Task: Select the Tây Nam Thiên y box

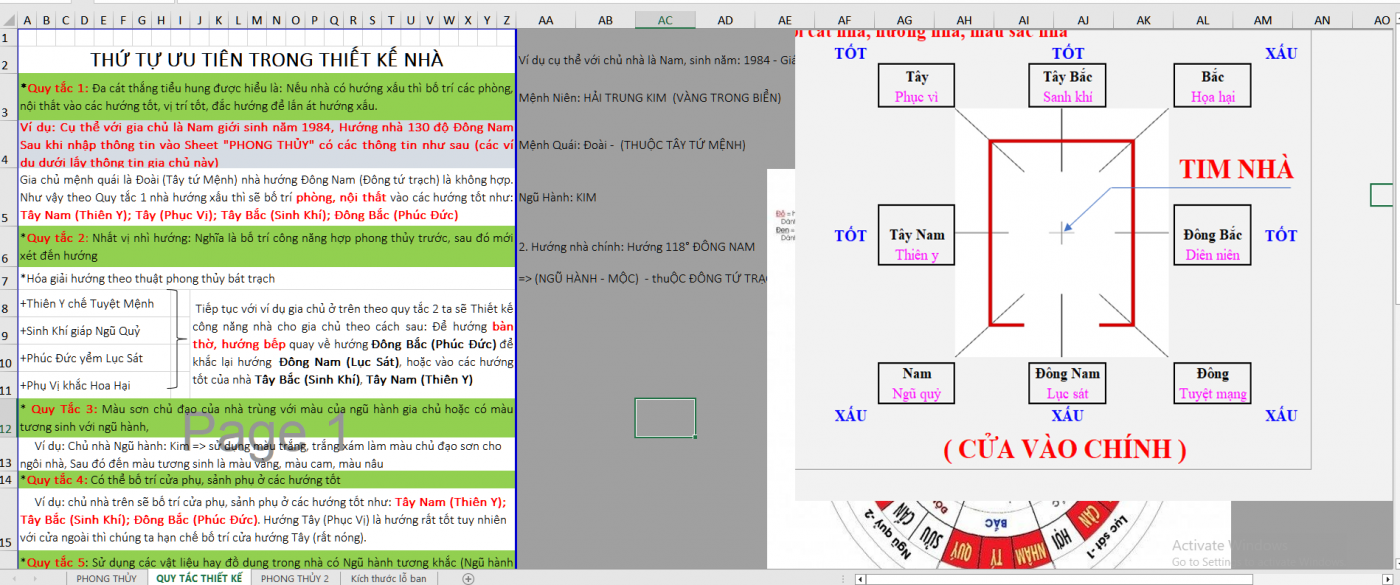Action: click(917, 245)
